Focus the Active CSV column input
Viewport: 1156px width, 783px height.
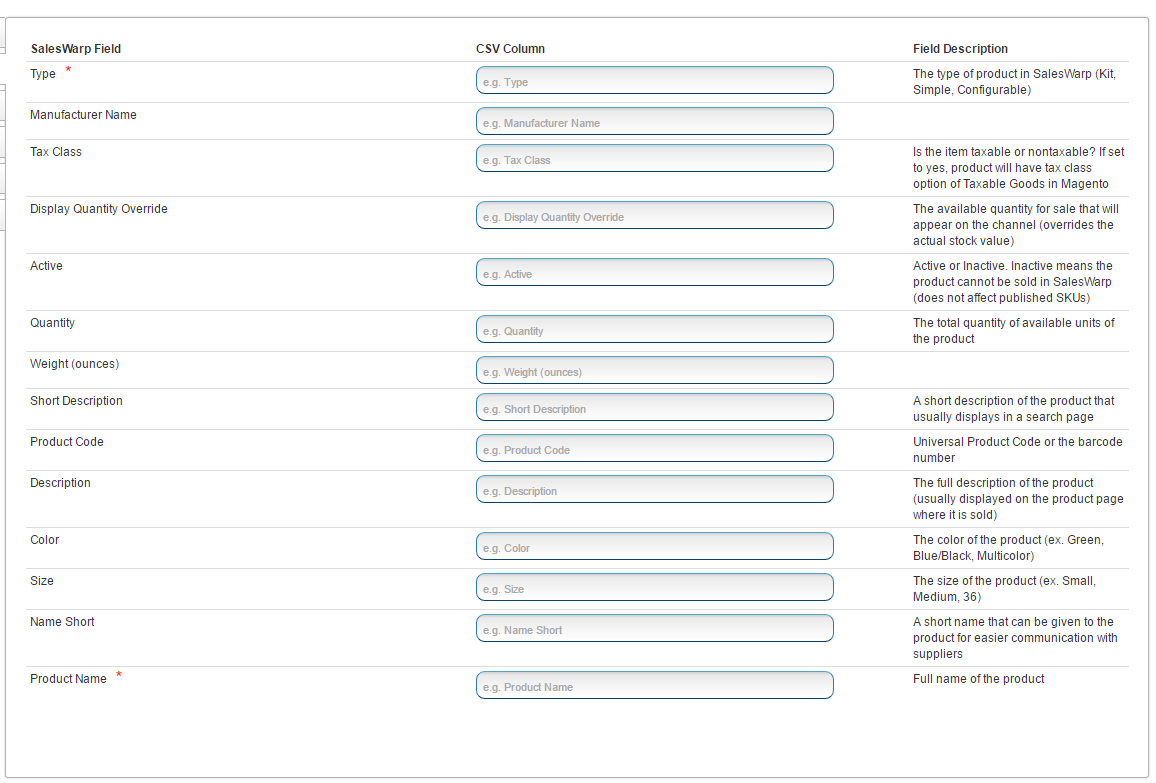click(654, 273)
